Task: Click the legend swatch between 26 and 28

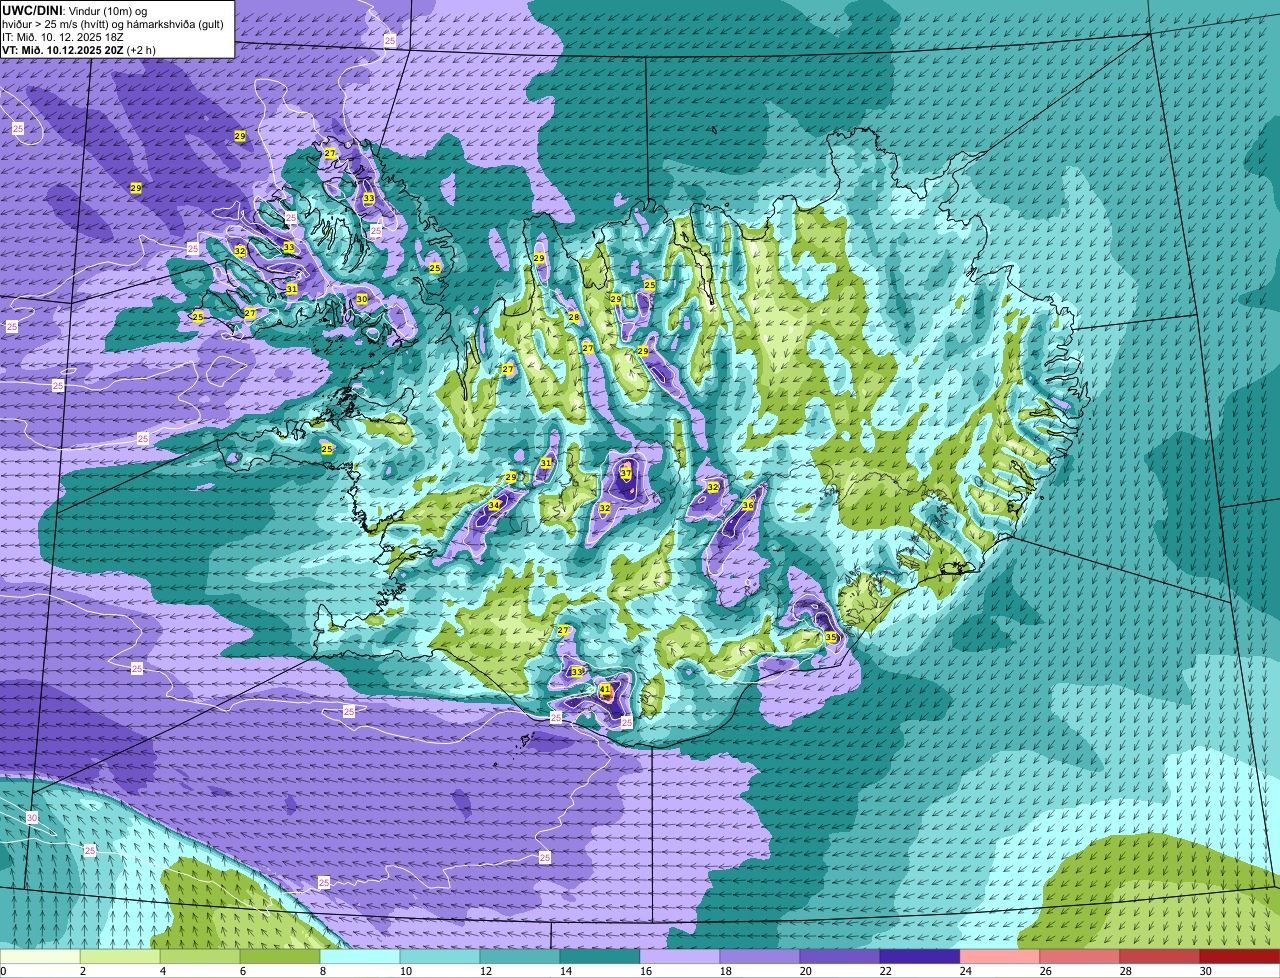Action: pos(1080,956)
